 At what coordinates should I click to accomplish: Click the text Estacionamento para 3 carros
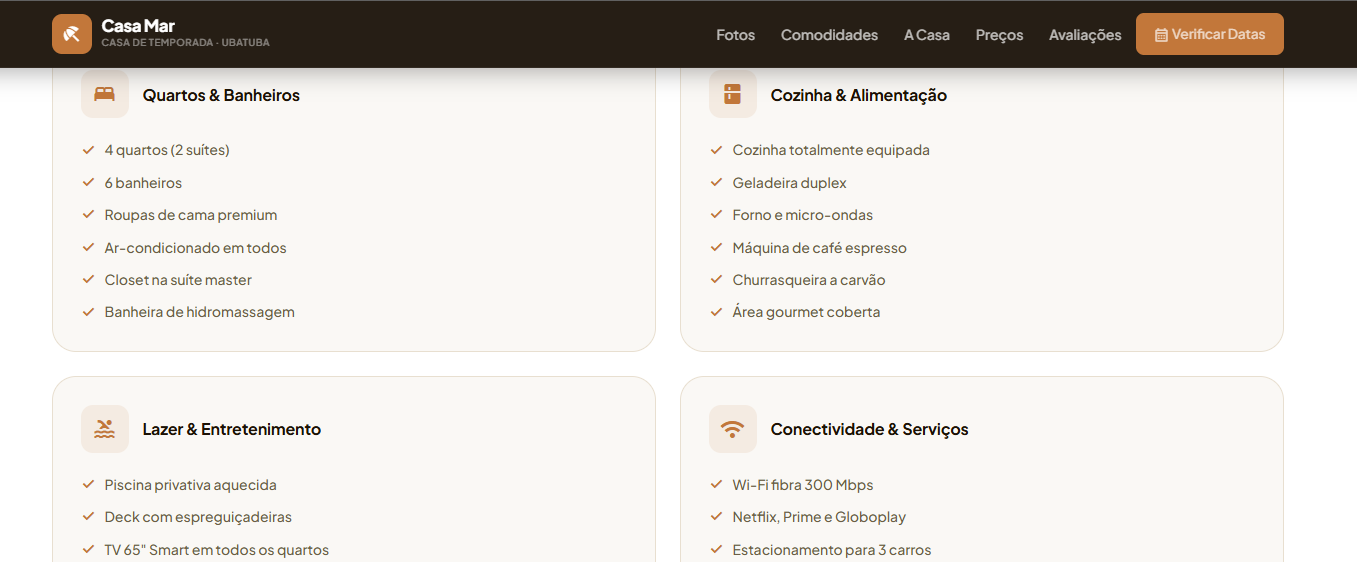point(832,550)
